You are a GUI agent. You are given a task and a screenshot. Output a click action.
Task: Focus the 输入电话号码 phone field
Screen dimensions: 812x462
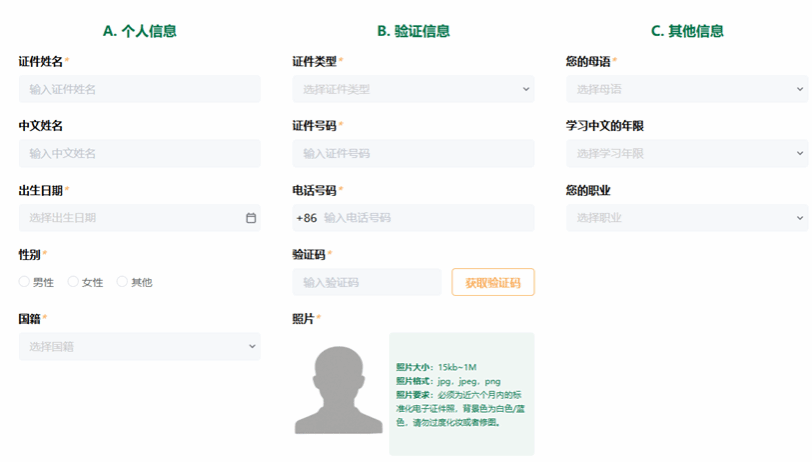(x=425, y=218)
